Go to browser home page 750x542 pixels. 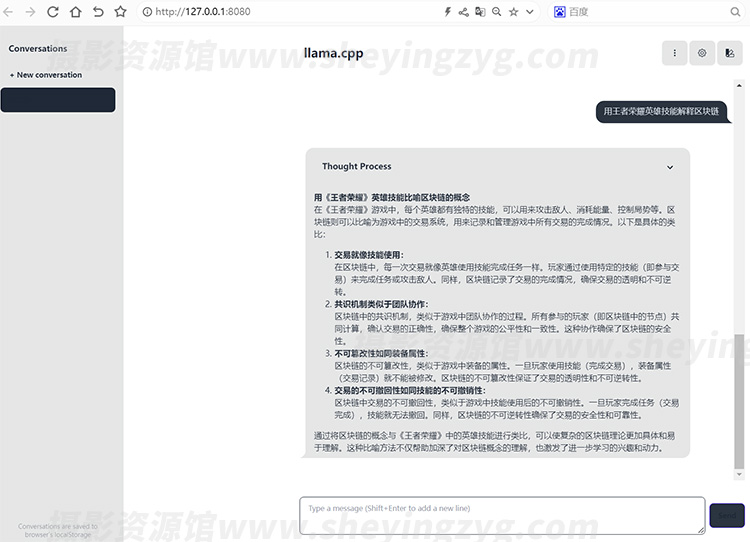point(75,12)
